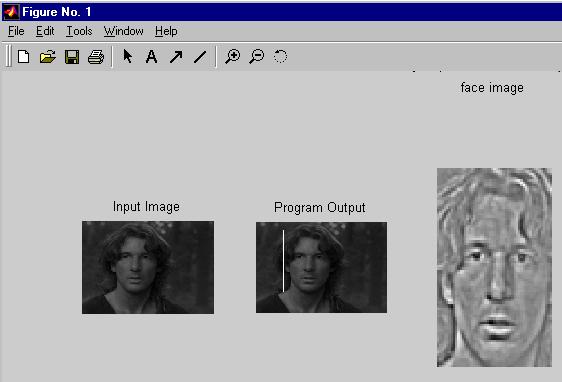The image size is (562, 382).
Task: Open the Edit menu
Action: point(45,31)
